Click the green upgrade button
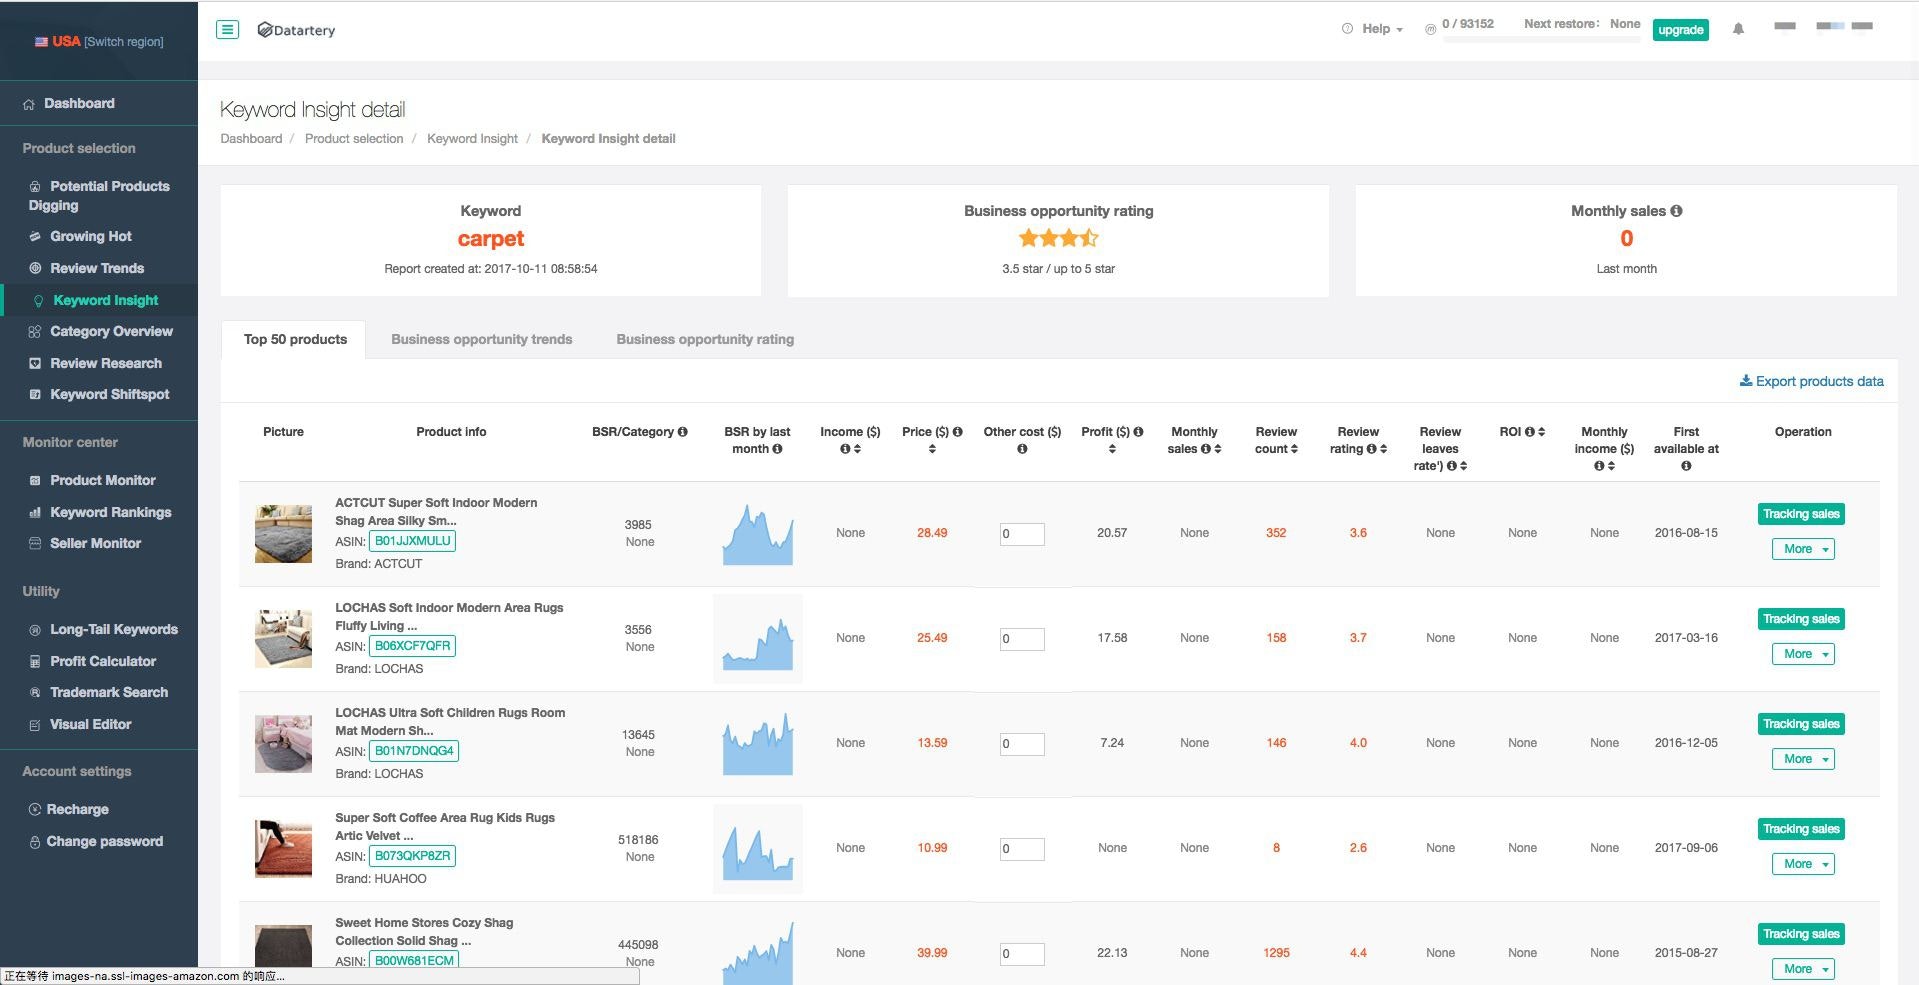This screenshot has height=985, width=1919. [1680, 30]
